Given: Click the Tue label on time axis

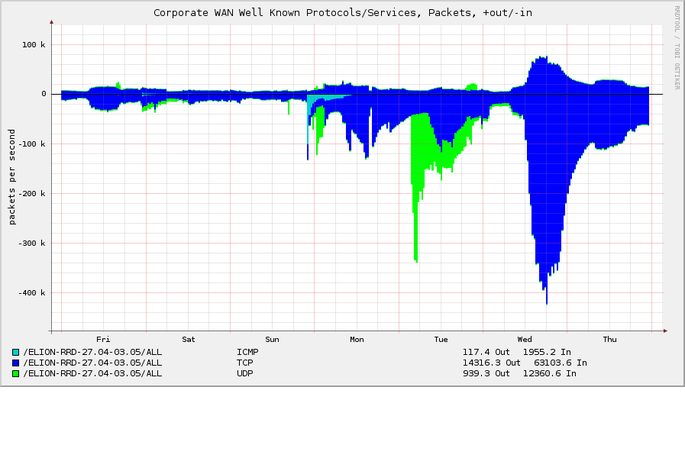Looking at the screenshot, I should click(x=441, y=340).
